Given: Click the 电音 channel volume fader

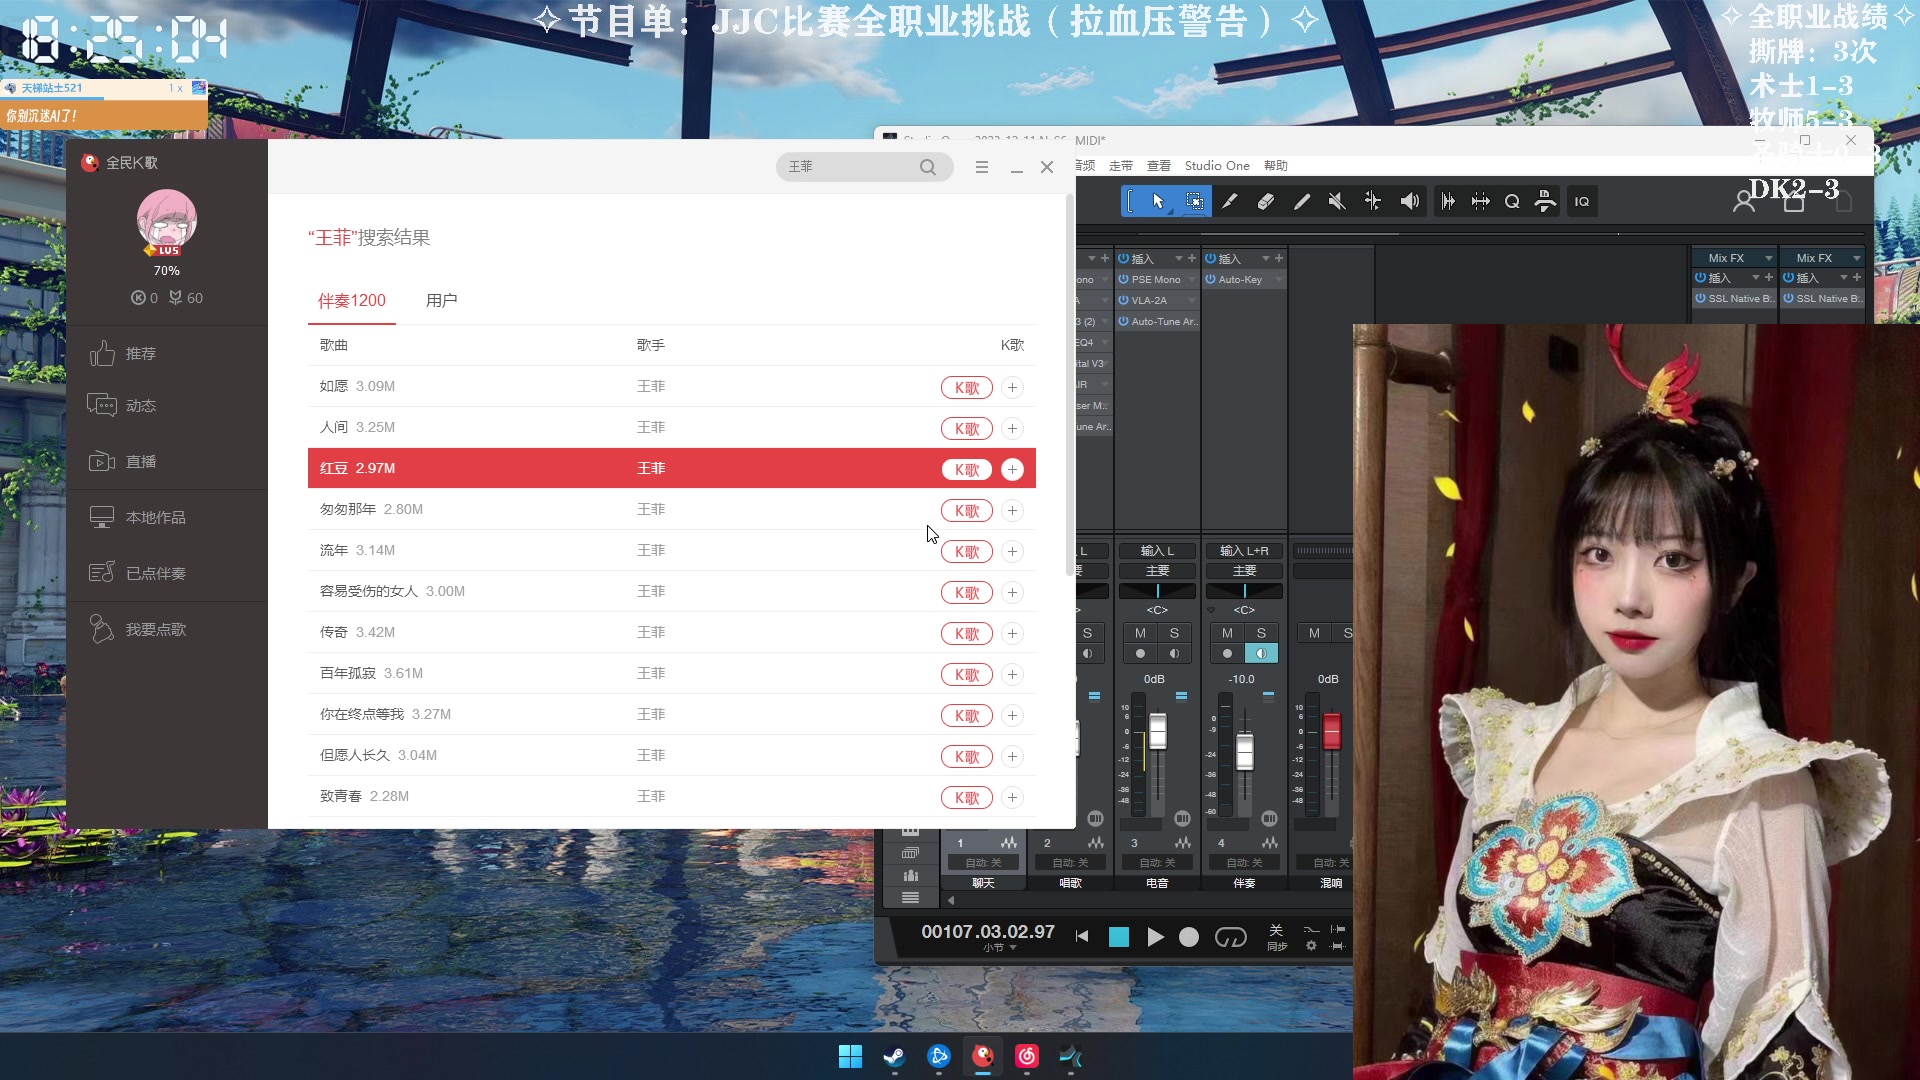Looking at the screenshot, I should [1158, 731].
